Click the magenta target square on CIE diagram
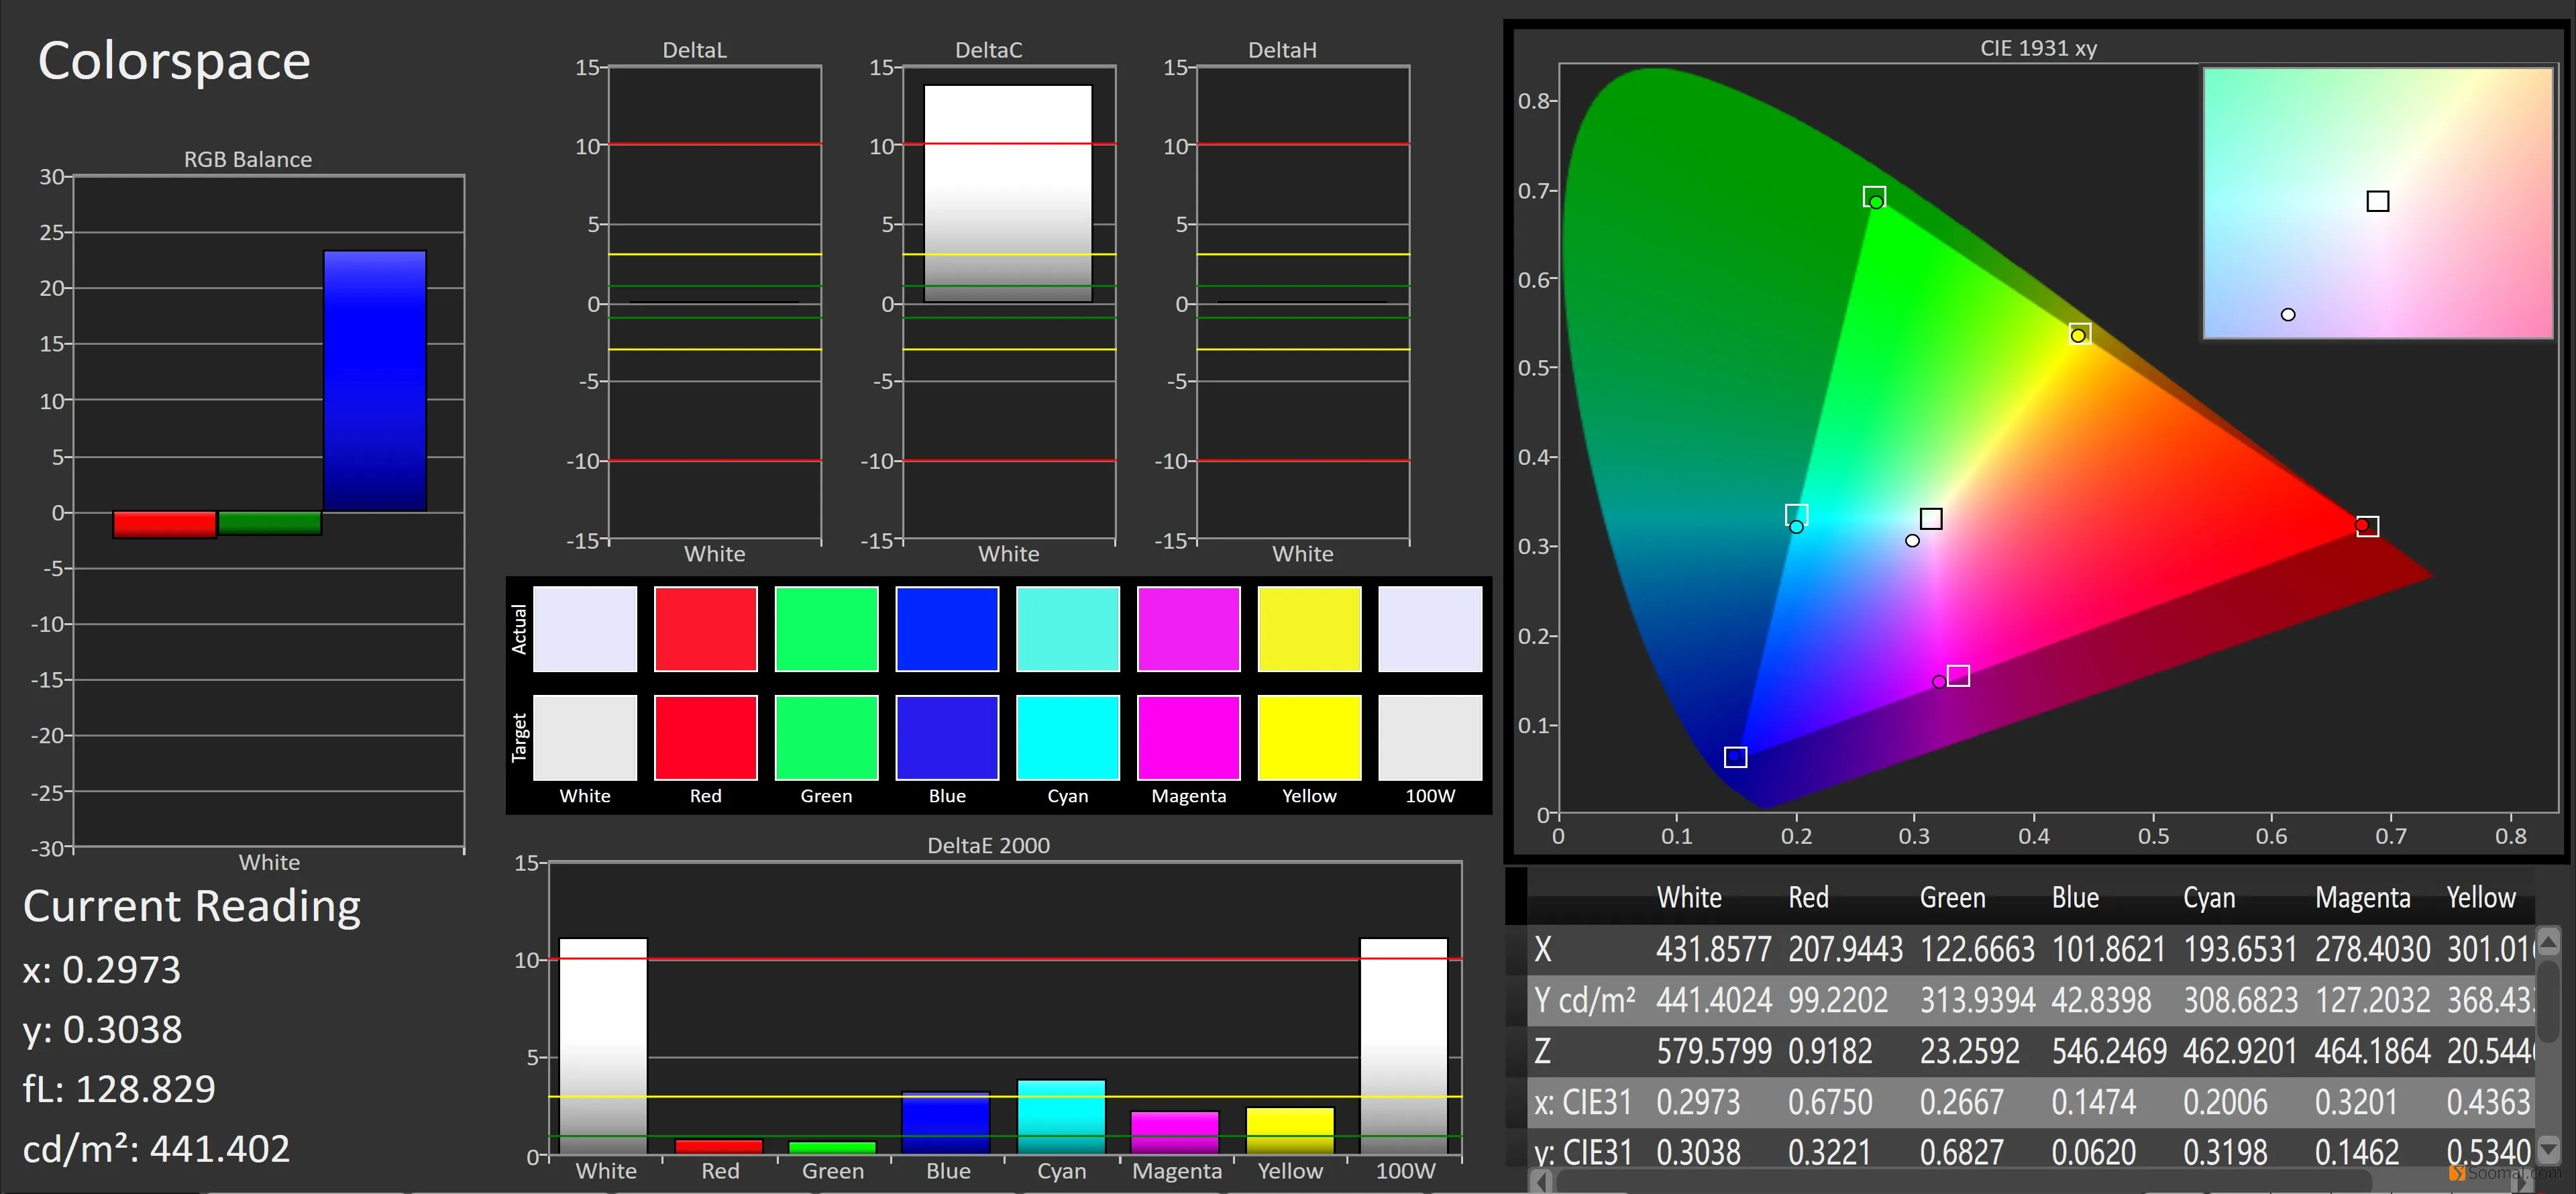2576x1194 pixels. click(x=1959, y=676)
